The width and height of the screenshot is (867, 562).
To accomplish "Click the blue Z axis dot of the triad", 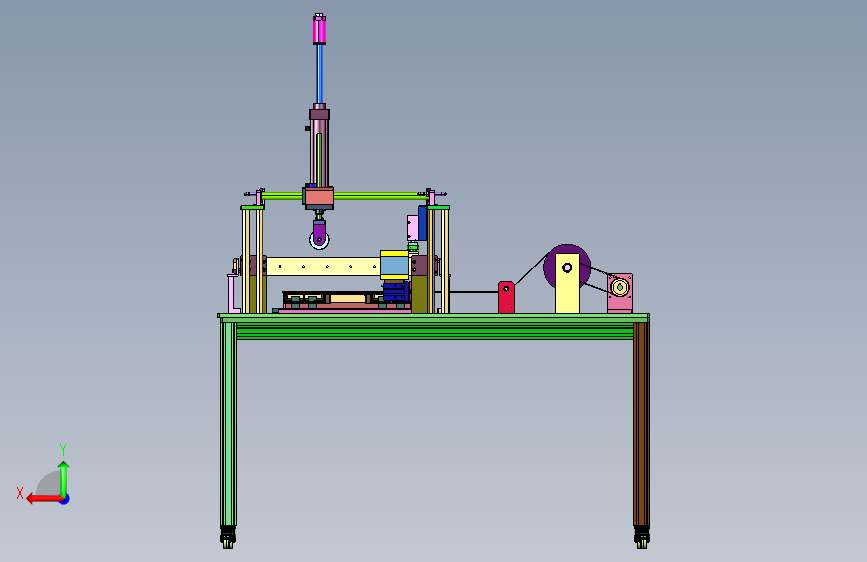I will 65,499.
